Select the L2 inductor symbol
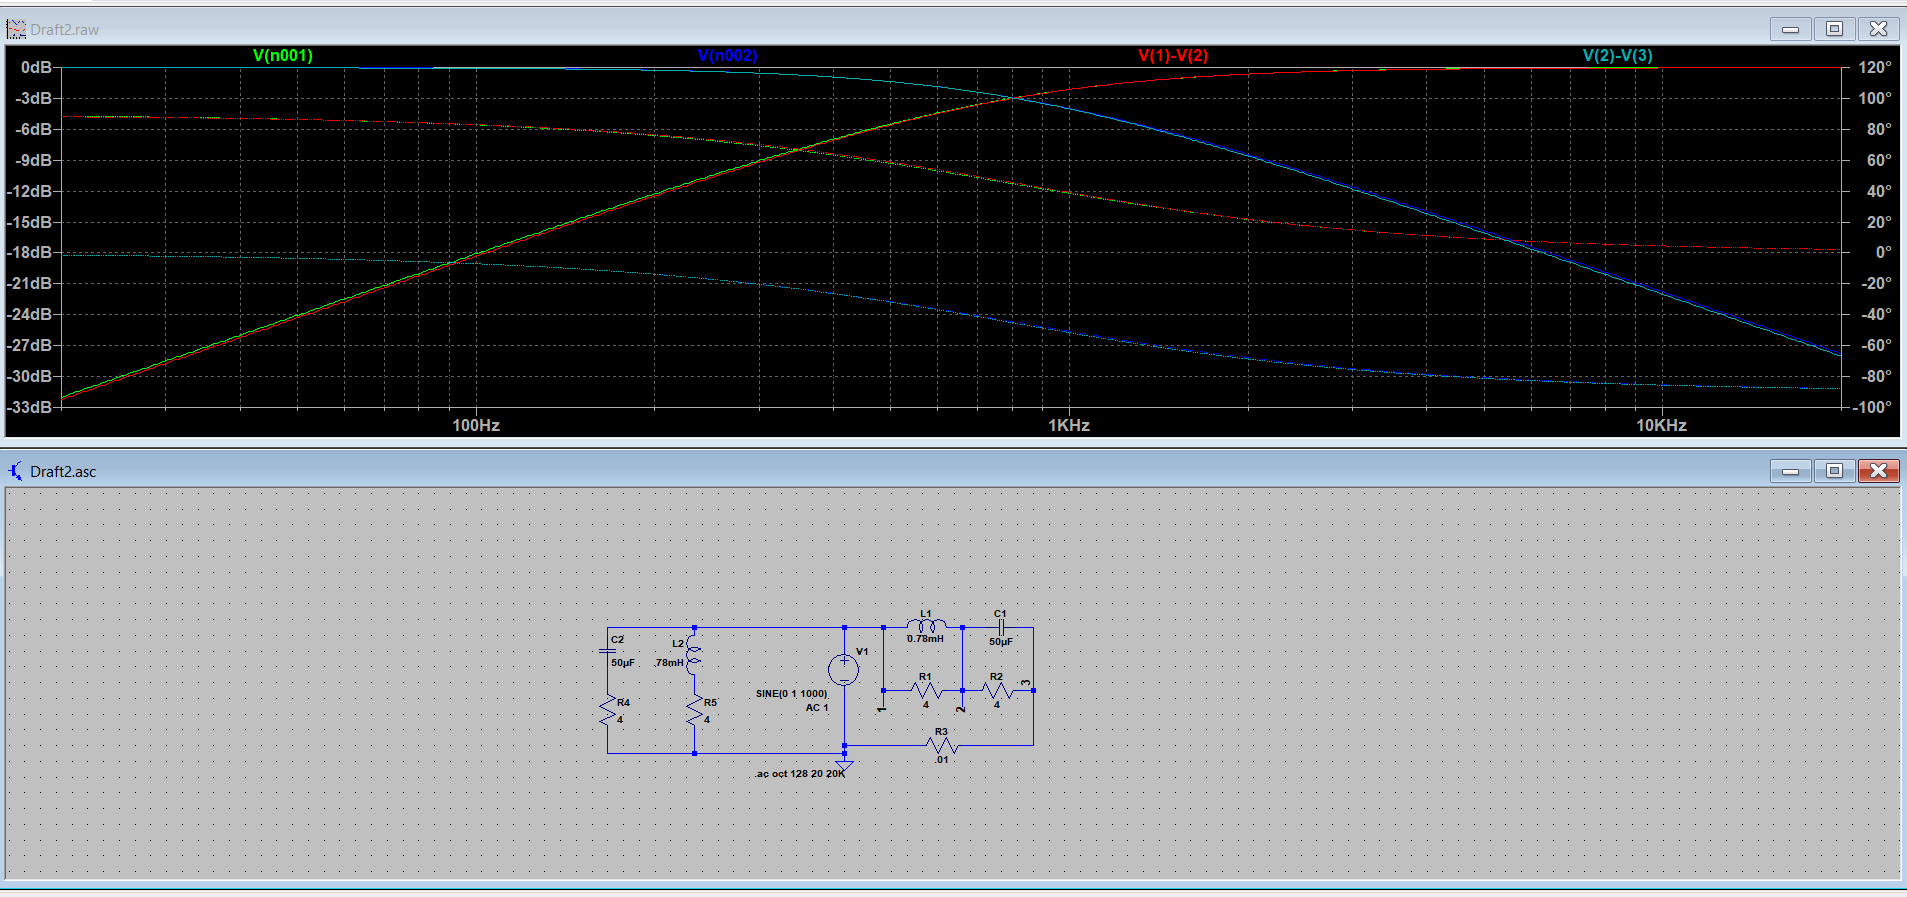The image size is (1907, 897). coord(694,655)
